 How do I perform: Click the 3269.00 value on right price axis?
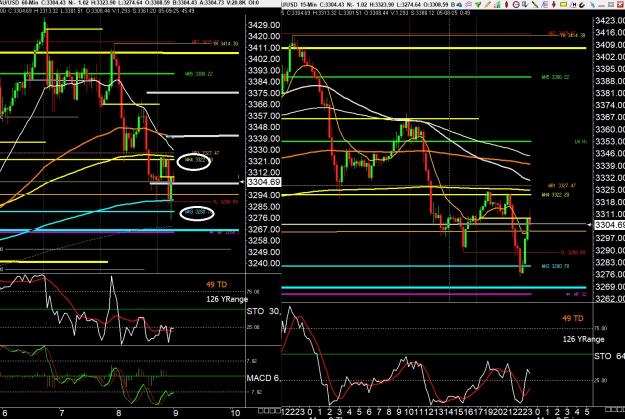pos(610,287)
